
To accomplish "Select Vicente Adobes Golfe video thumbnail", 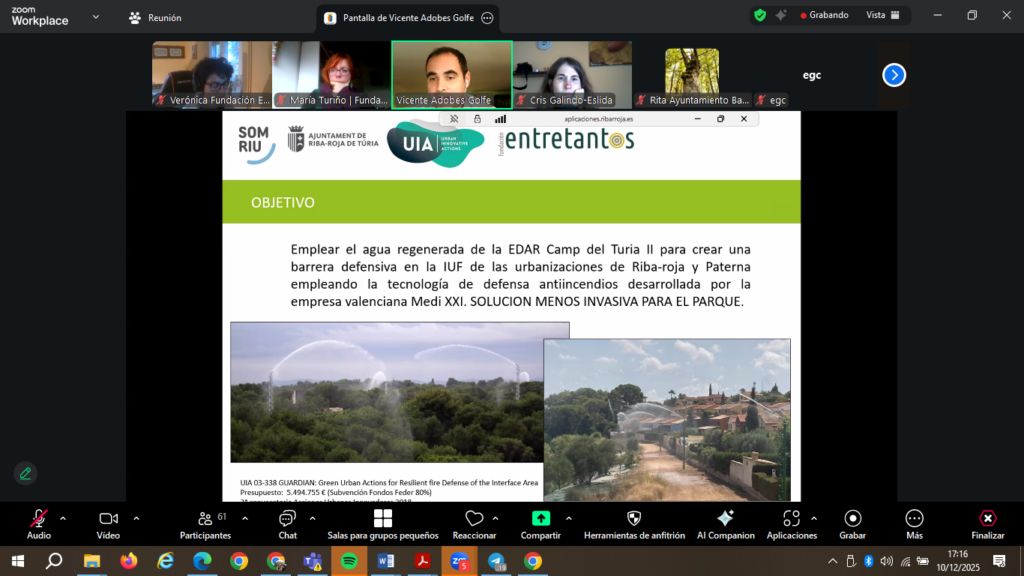I will (x=452, y=74).
